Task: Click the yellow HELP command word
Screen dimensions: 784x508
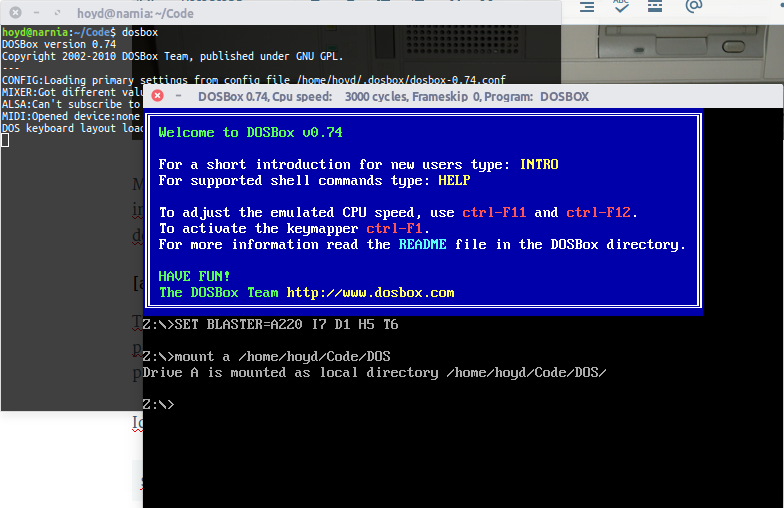Action: click(454, 180)
